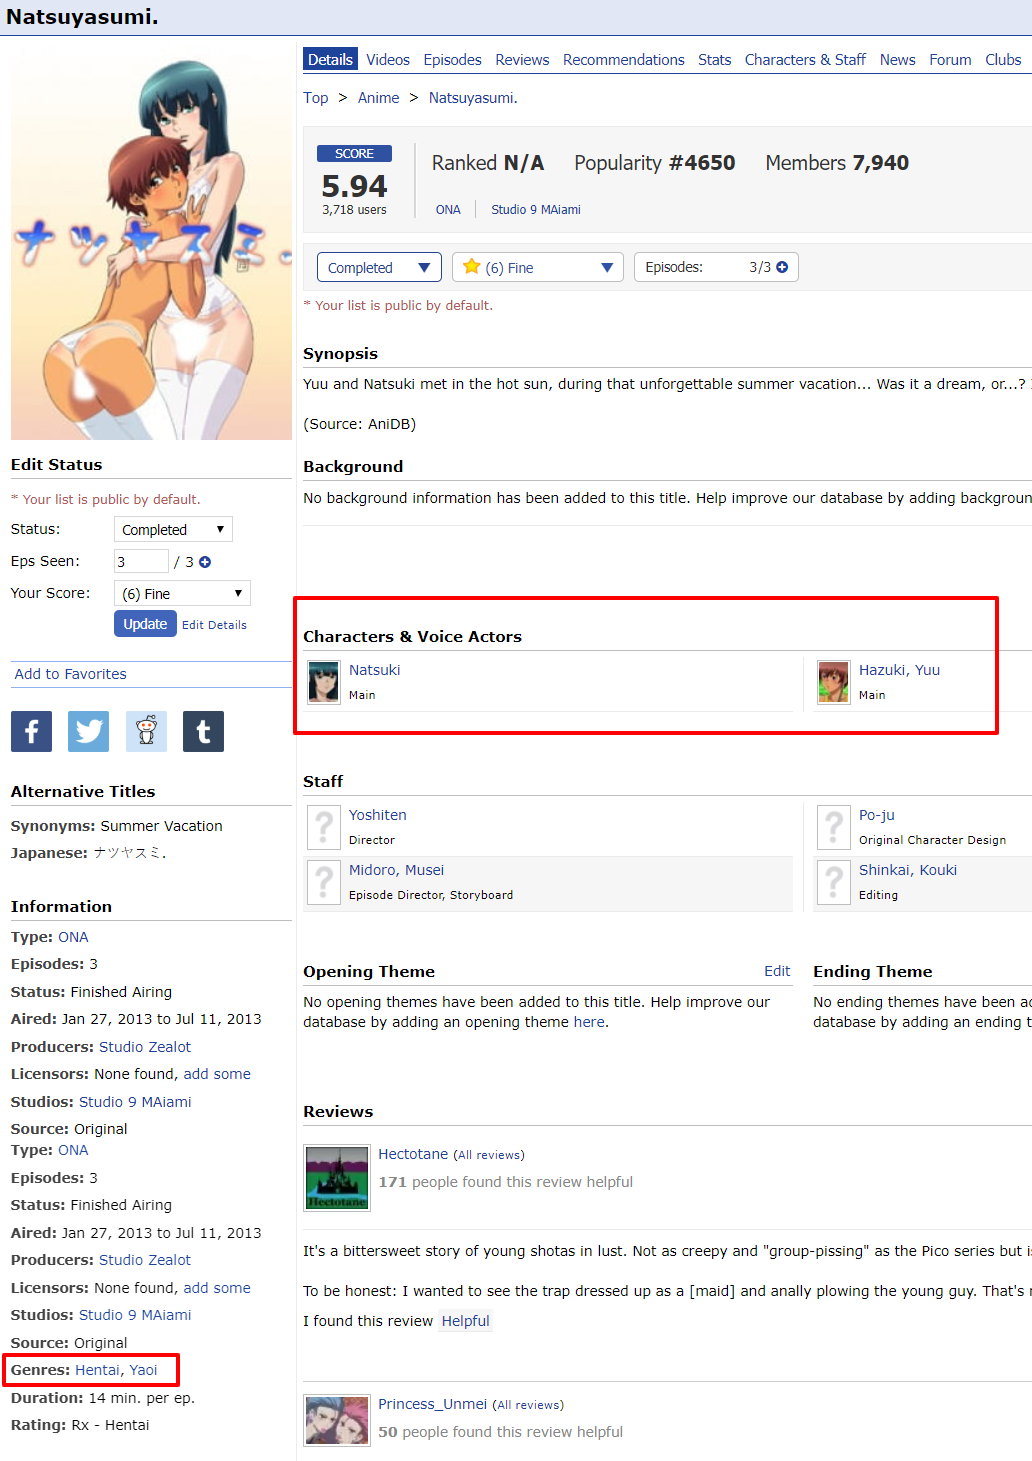Mark Hectotane's review as Helpful
The image size is (1032, 1461).
[x=465, y=1321]
